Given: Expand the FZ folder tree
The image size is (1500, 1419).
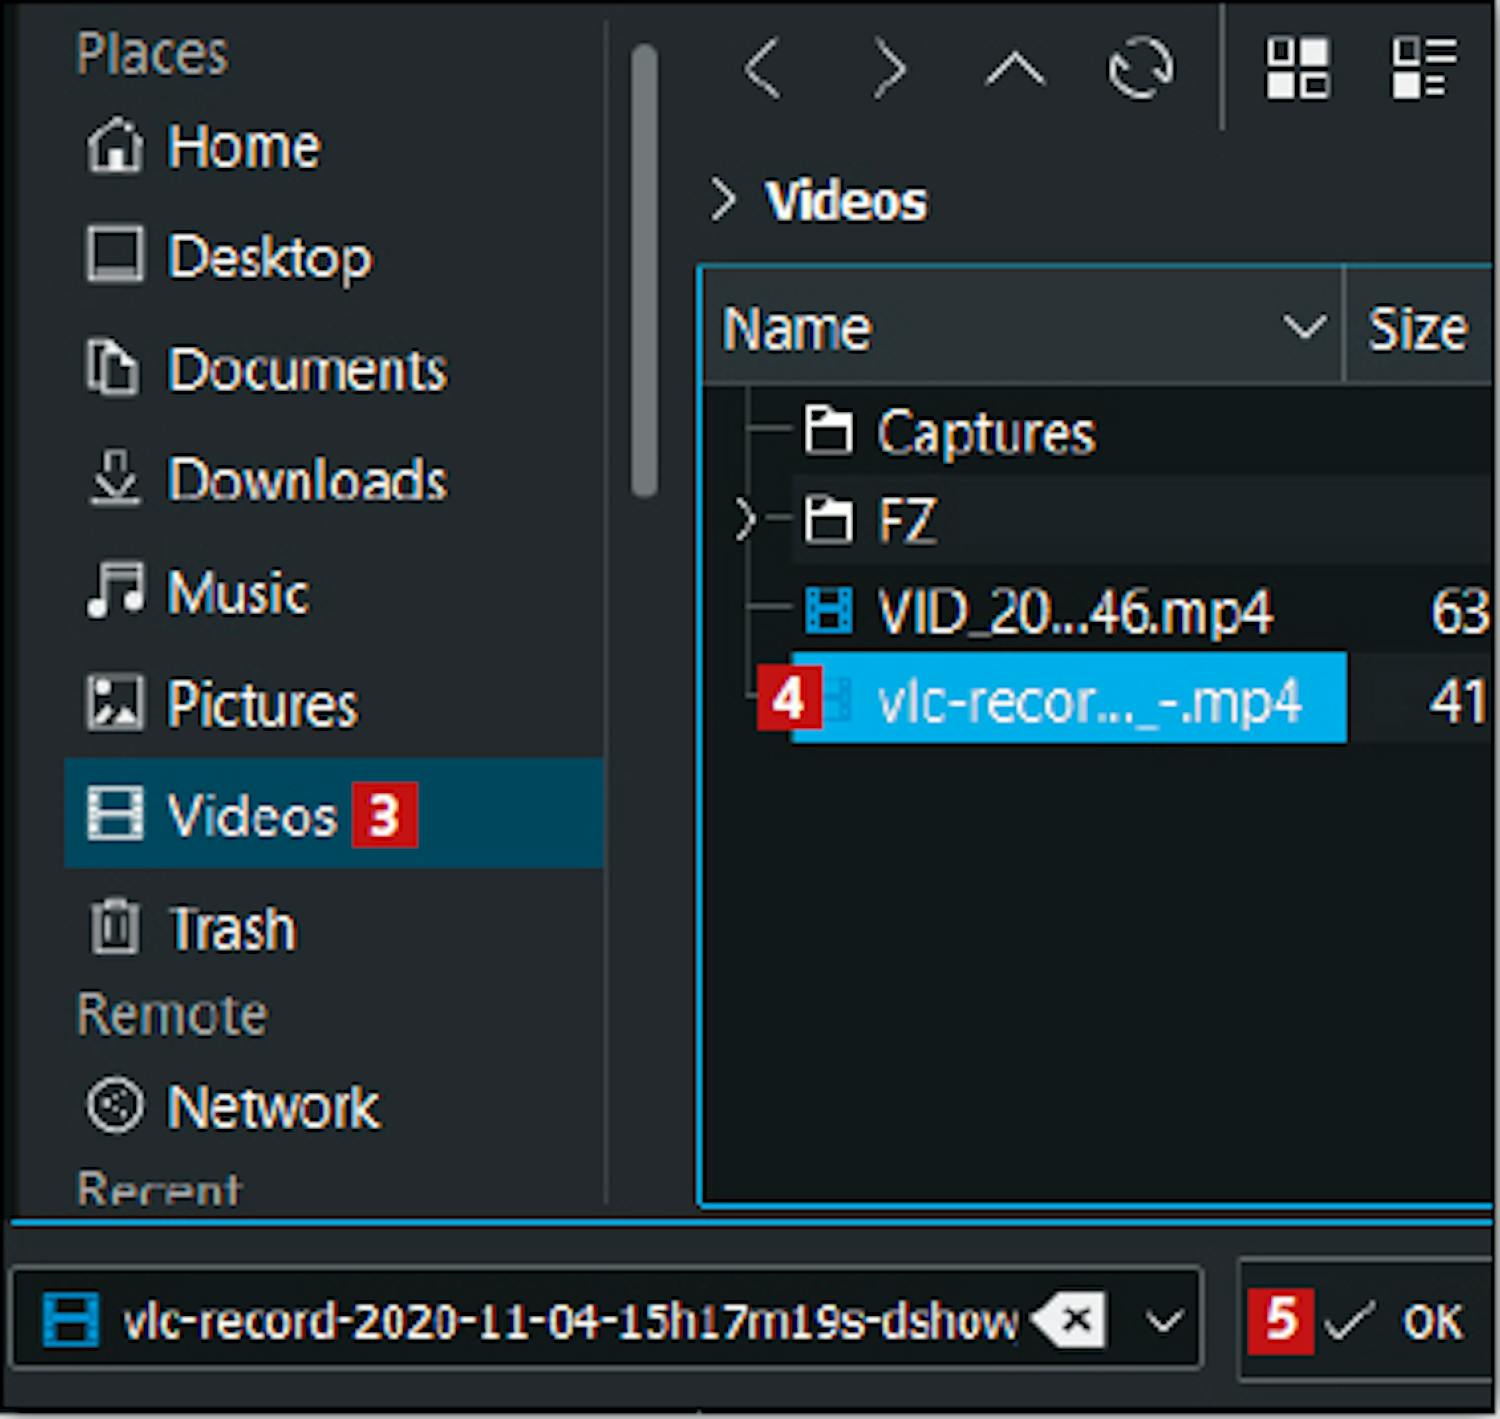Looking at the screenshot, I should (744, 520).
